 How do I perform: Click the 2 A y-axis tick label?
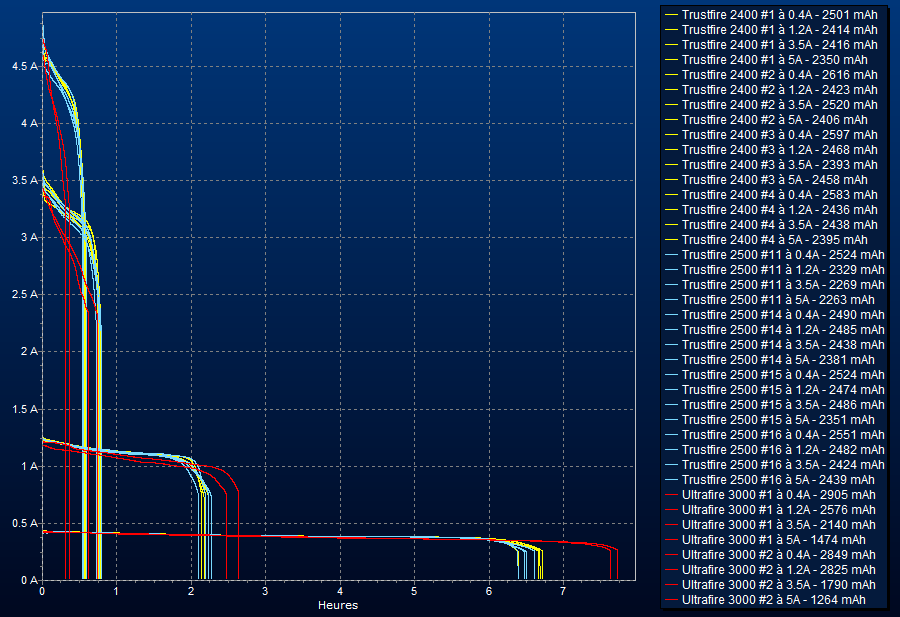click(x=28, y=352)
